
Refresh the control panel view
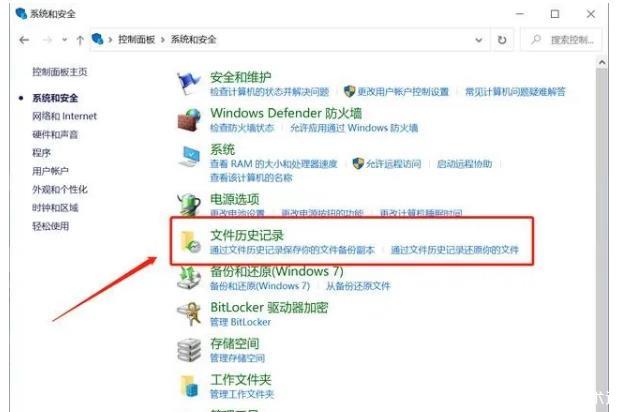coord(502,40)
